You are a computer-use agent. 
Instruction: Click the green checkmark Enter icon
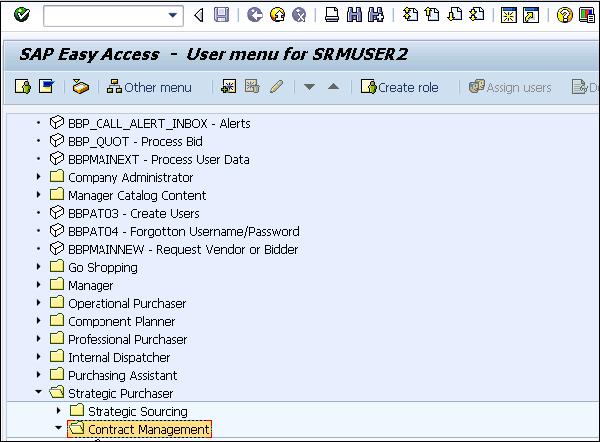21,15
